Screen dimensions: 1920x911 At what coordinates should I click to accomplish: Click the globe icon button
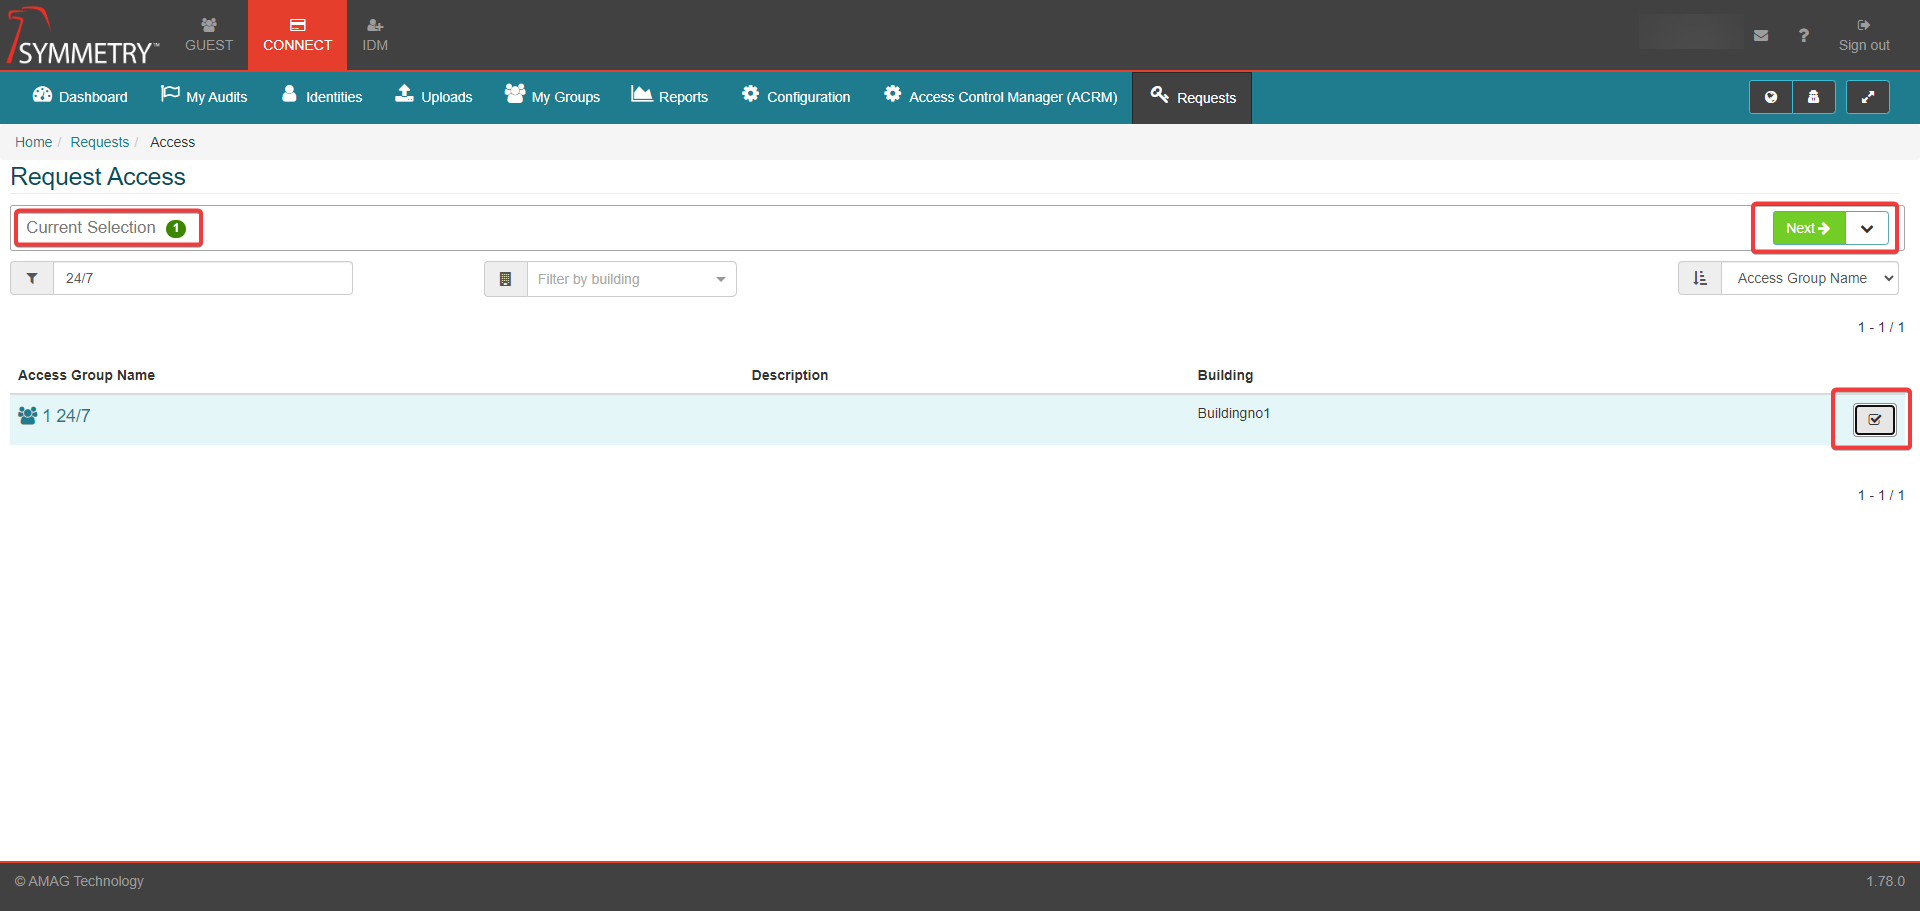[x=1770, y=97]
